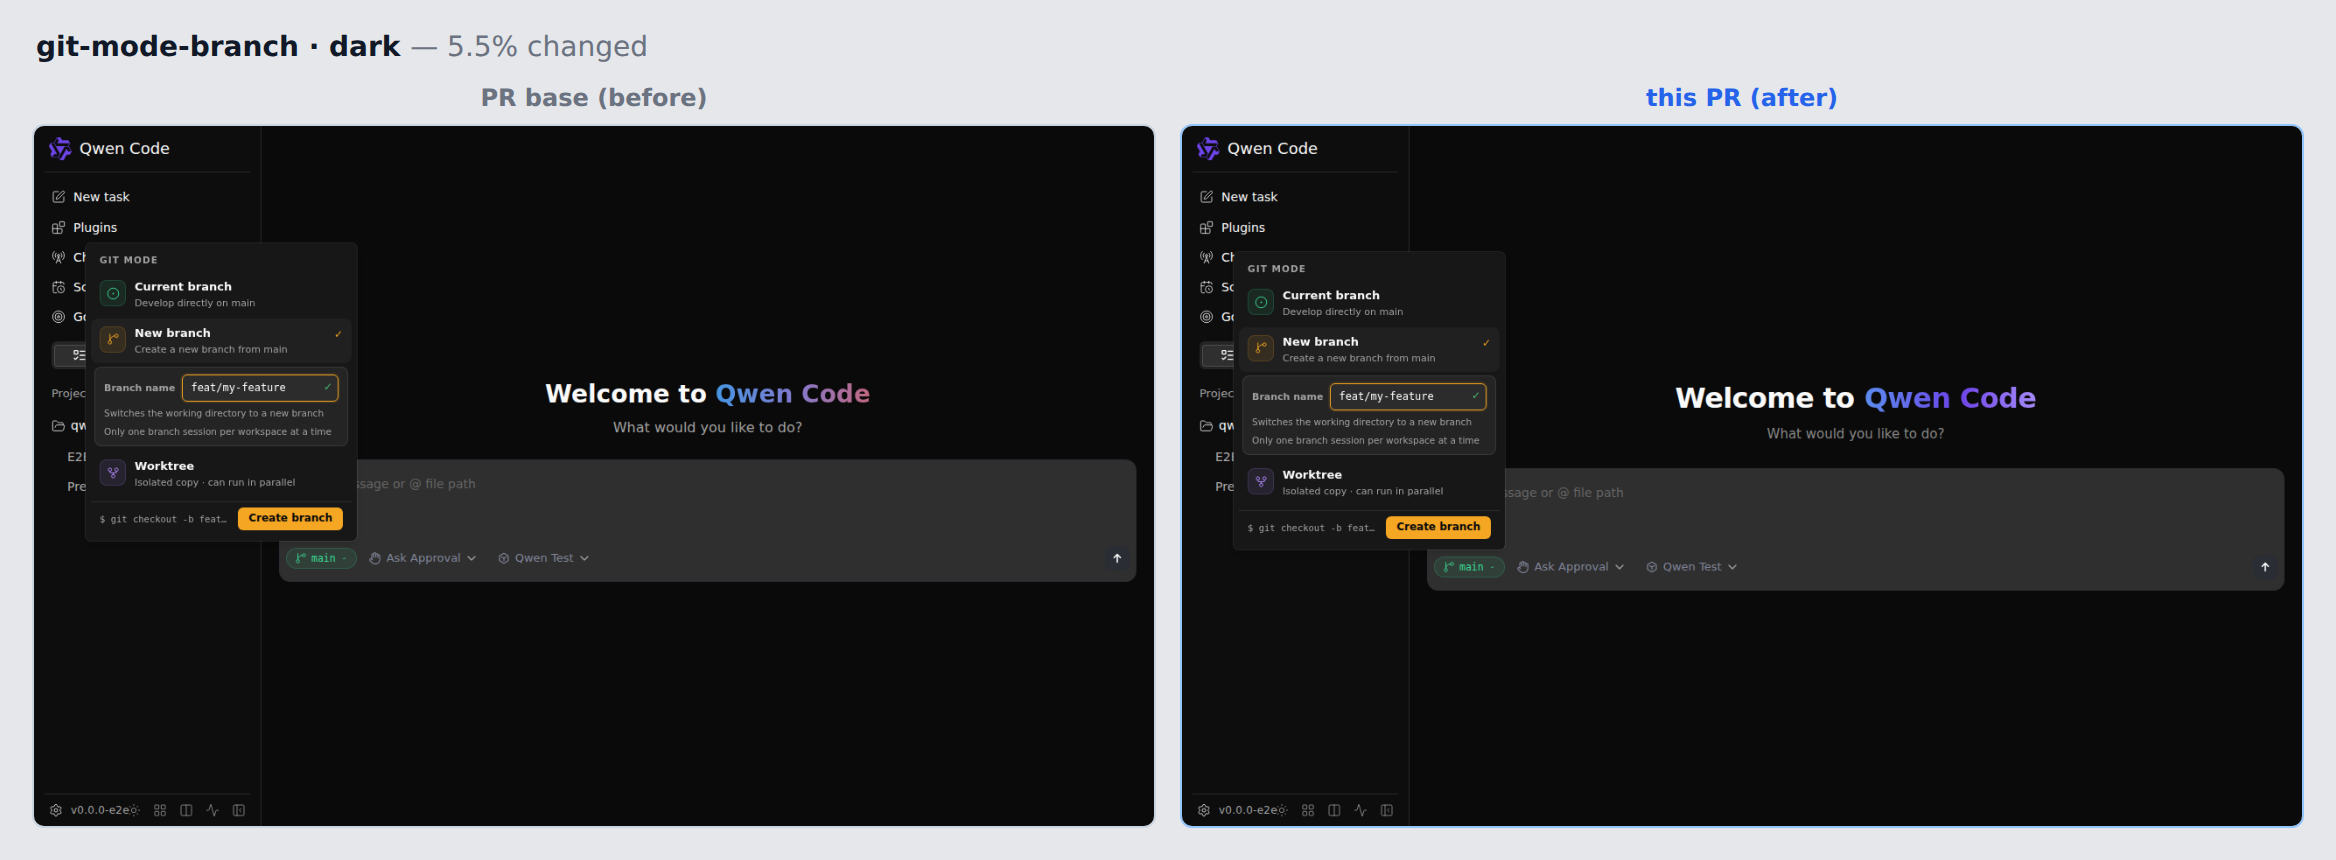
Task: Click the broadcast antenna sidebar icon in after panel
Action: point(1207,257)
